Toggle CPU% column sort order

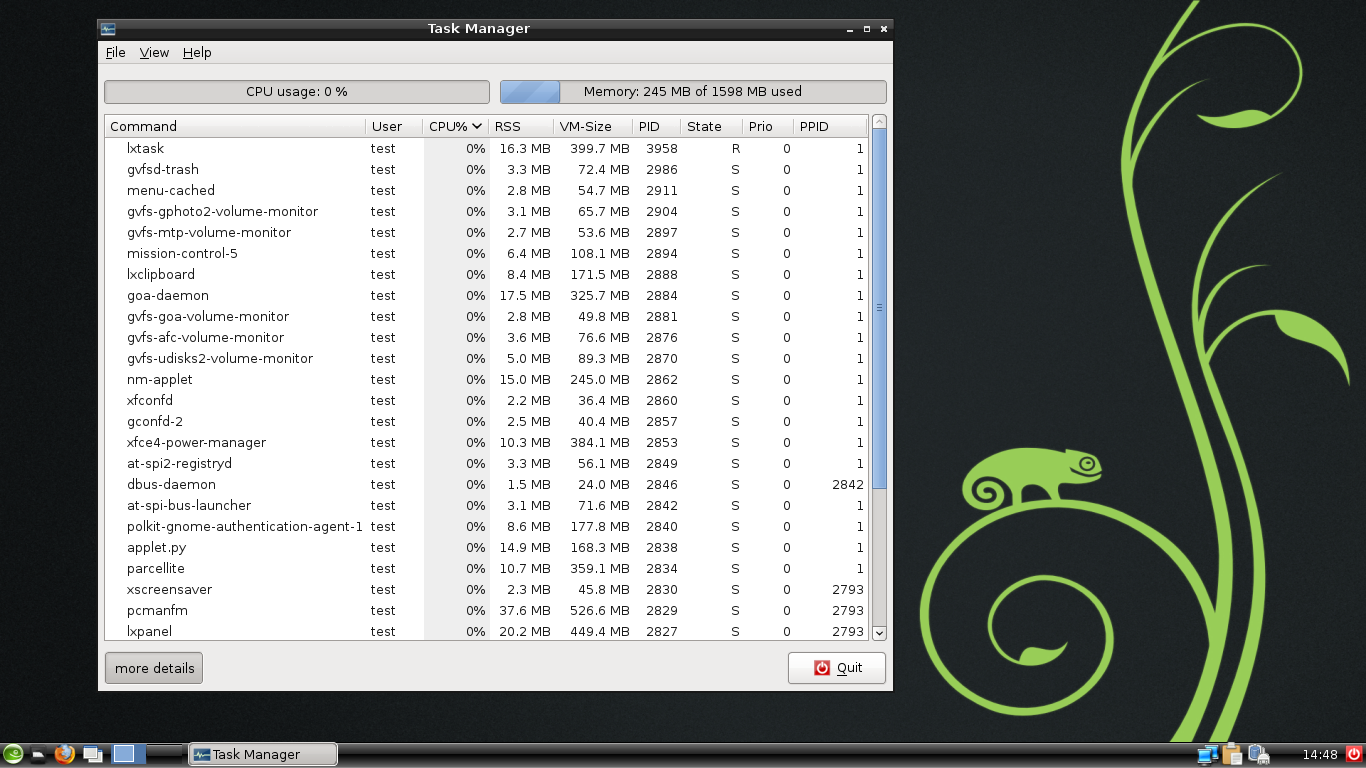pos(456,126)
